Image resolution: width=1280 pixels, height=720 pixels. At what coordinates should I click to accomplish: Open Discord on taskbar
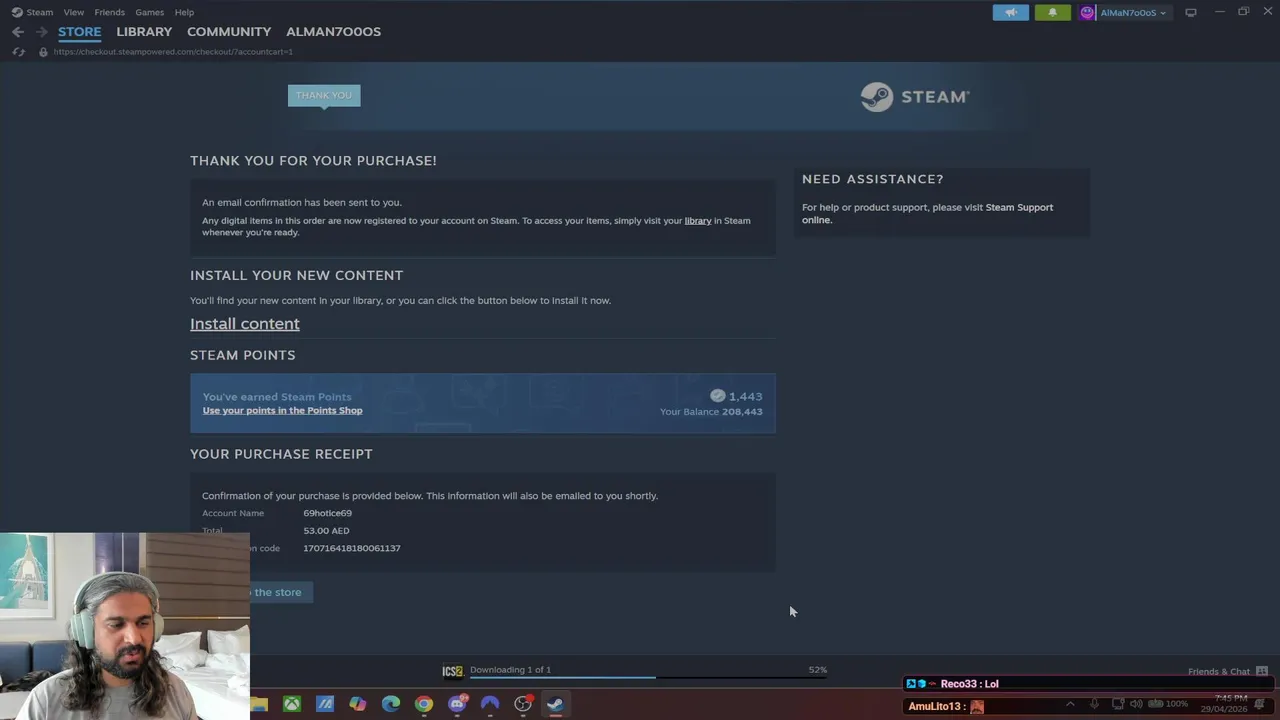457,704
